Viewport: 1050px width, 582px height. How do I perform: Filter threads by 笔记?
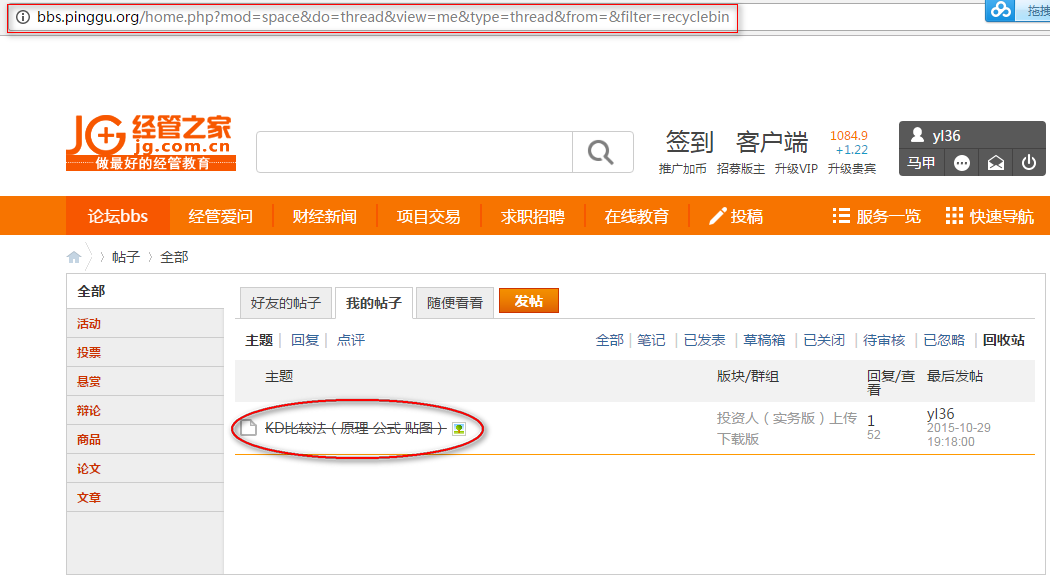[651, 340]
